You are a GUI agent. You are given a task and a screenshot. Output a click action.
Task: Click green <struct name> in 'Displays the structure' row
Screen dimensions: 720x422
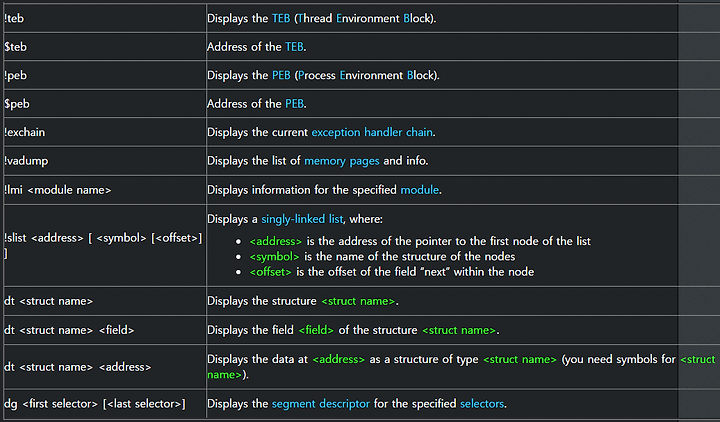[x=358, y=301]
